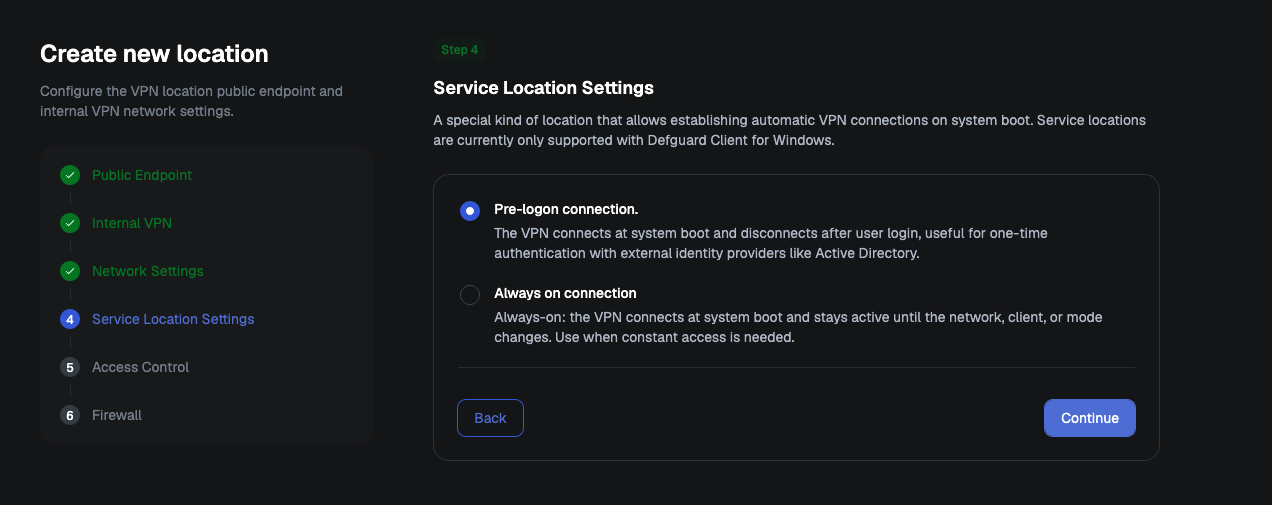Go to the Public Endpoint step
Viewport: 1272px width, 505px height.
(x=142, y=175)
